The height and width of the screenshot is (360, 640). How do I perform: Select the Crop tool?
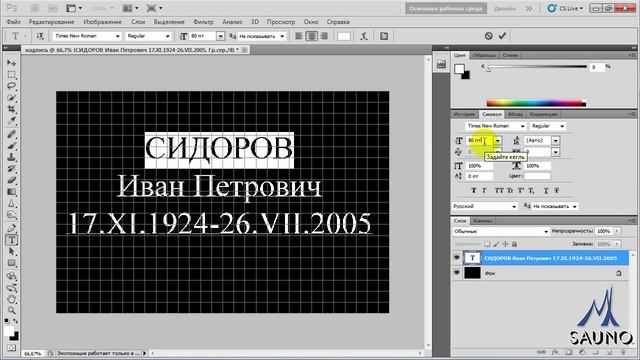coord(11,109)
